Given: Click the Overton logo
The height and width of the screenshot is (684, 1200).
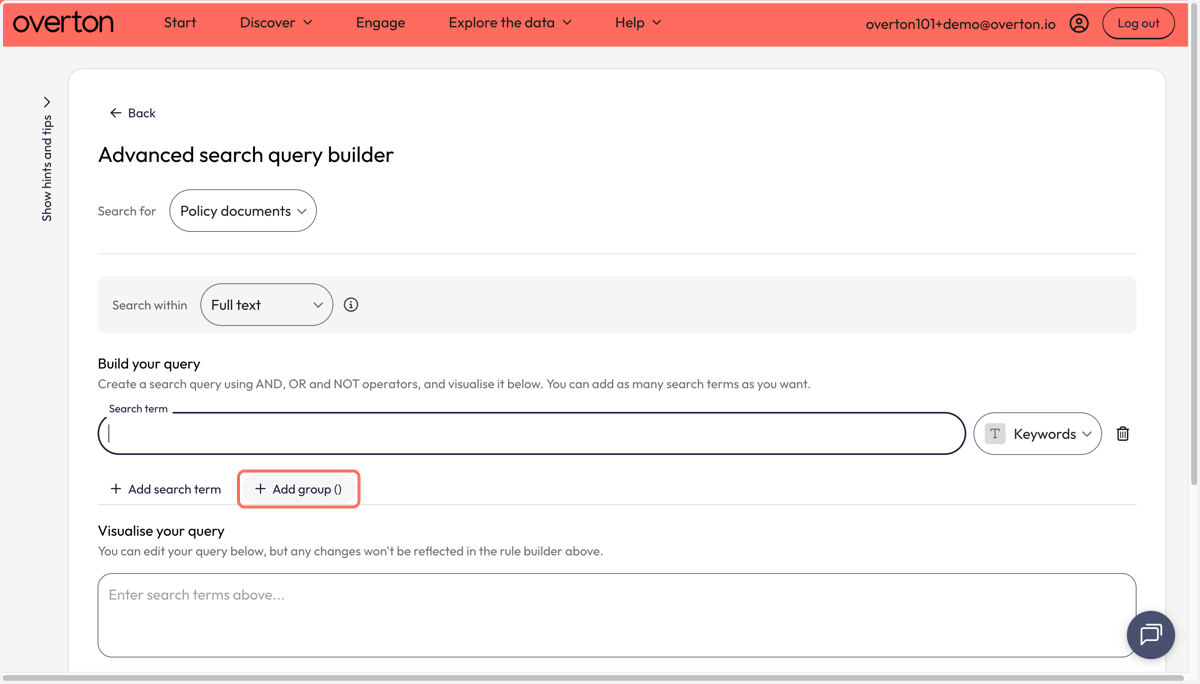Looking at the screenshot, I should click(x=63, y=22).
